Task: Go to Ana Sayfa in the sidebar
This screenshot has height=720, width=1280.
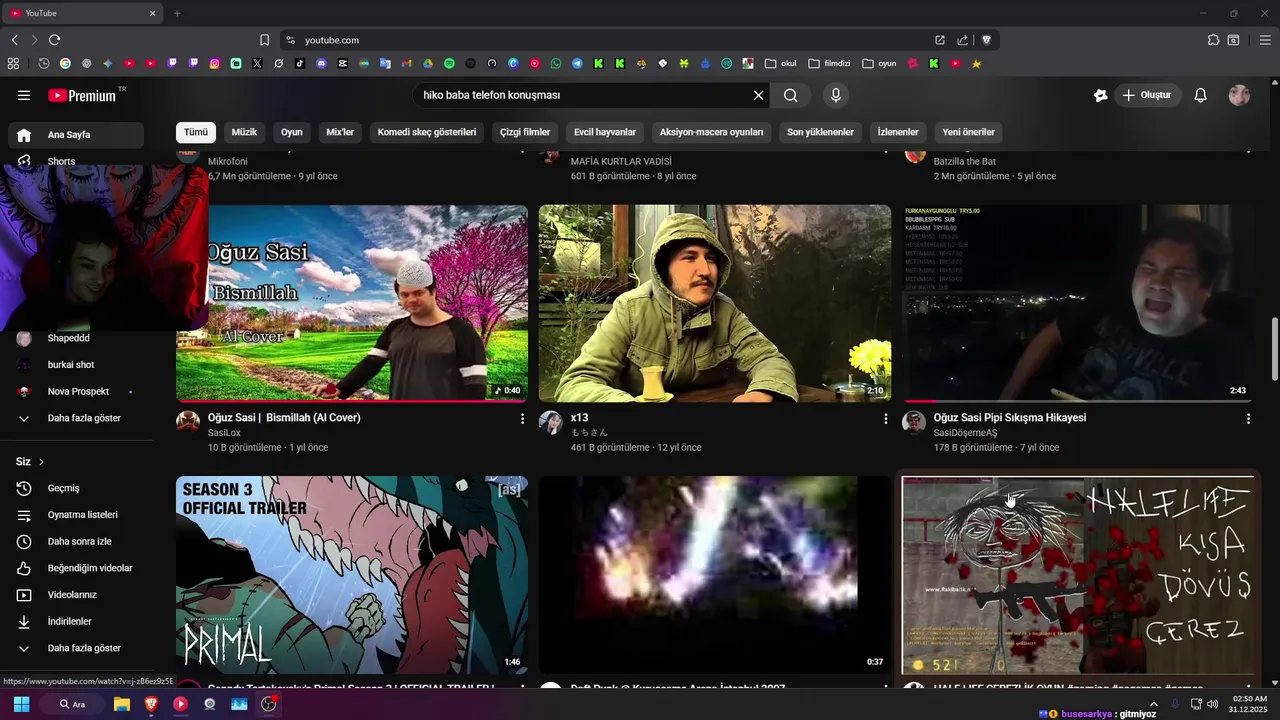Action: pyautogui.click(x=76, y=135)
